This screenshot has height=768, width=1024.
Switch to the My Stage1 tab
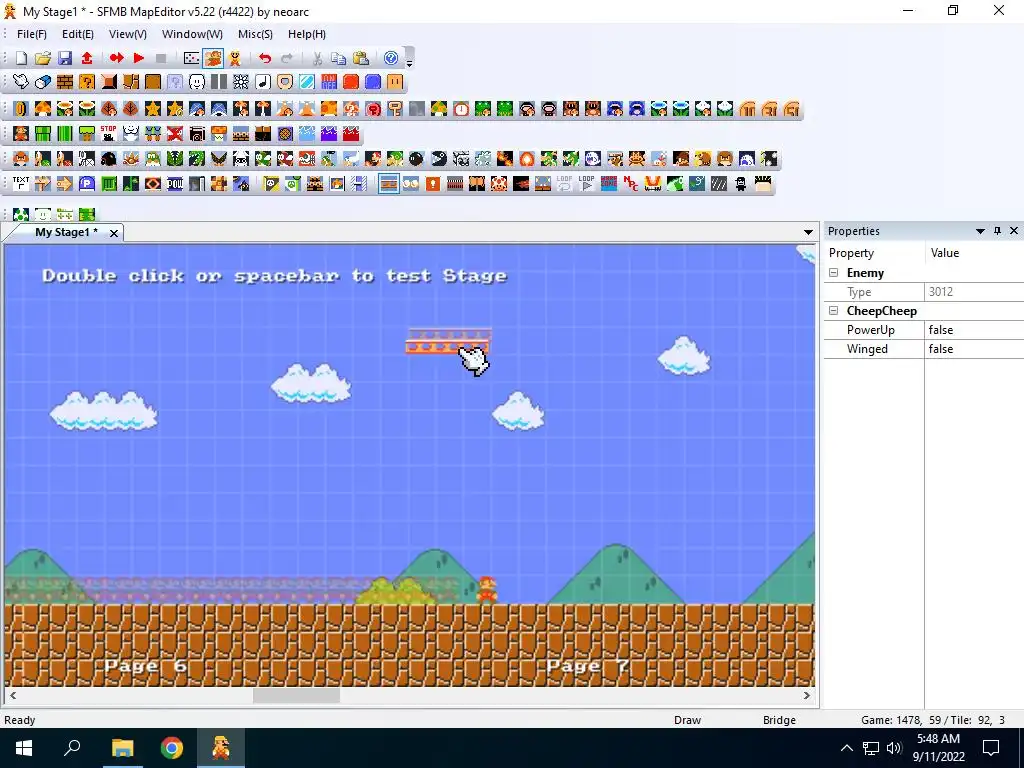pyautogui.click(x=66, y=232)
